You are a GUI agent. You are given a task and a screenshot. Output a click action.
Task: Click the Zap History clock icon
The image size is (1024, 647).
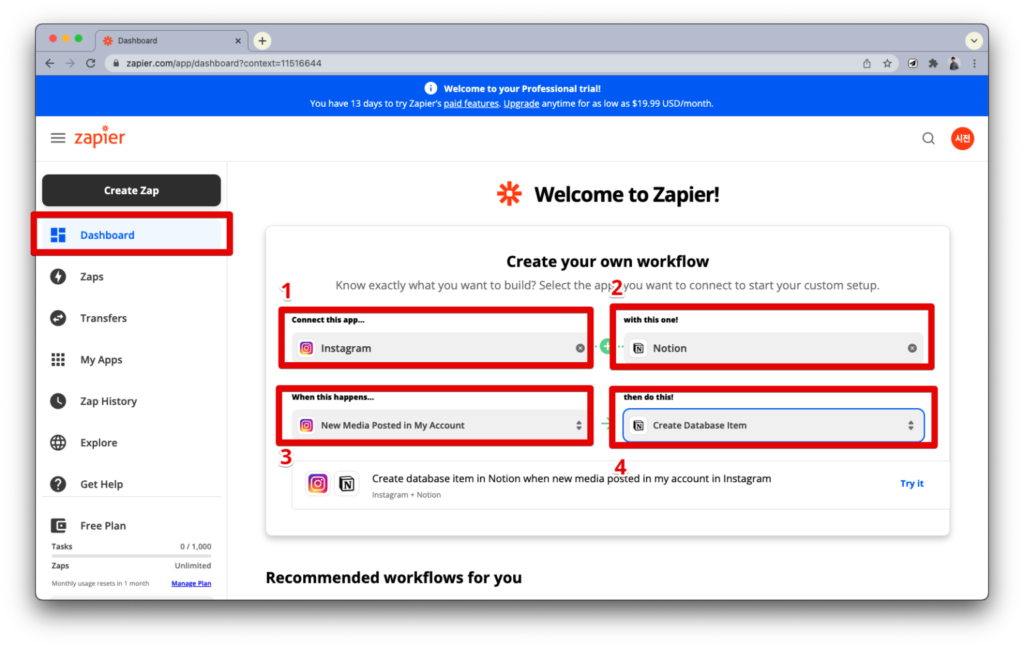(x=58, y=401)
